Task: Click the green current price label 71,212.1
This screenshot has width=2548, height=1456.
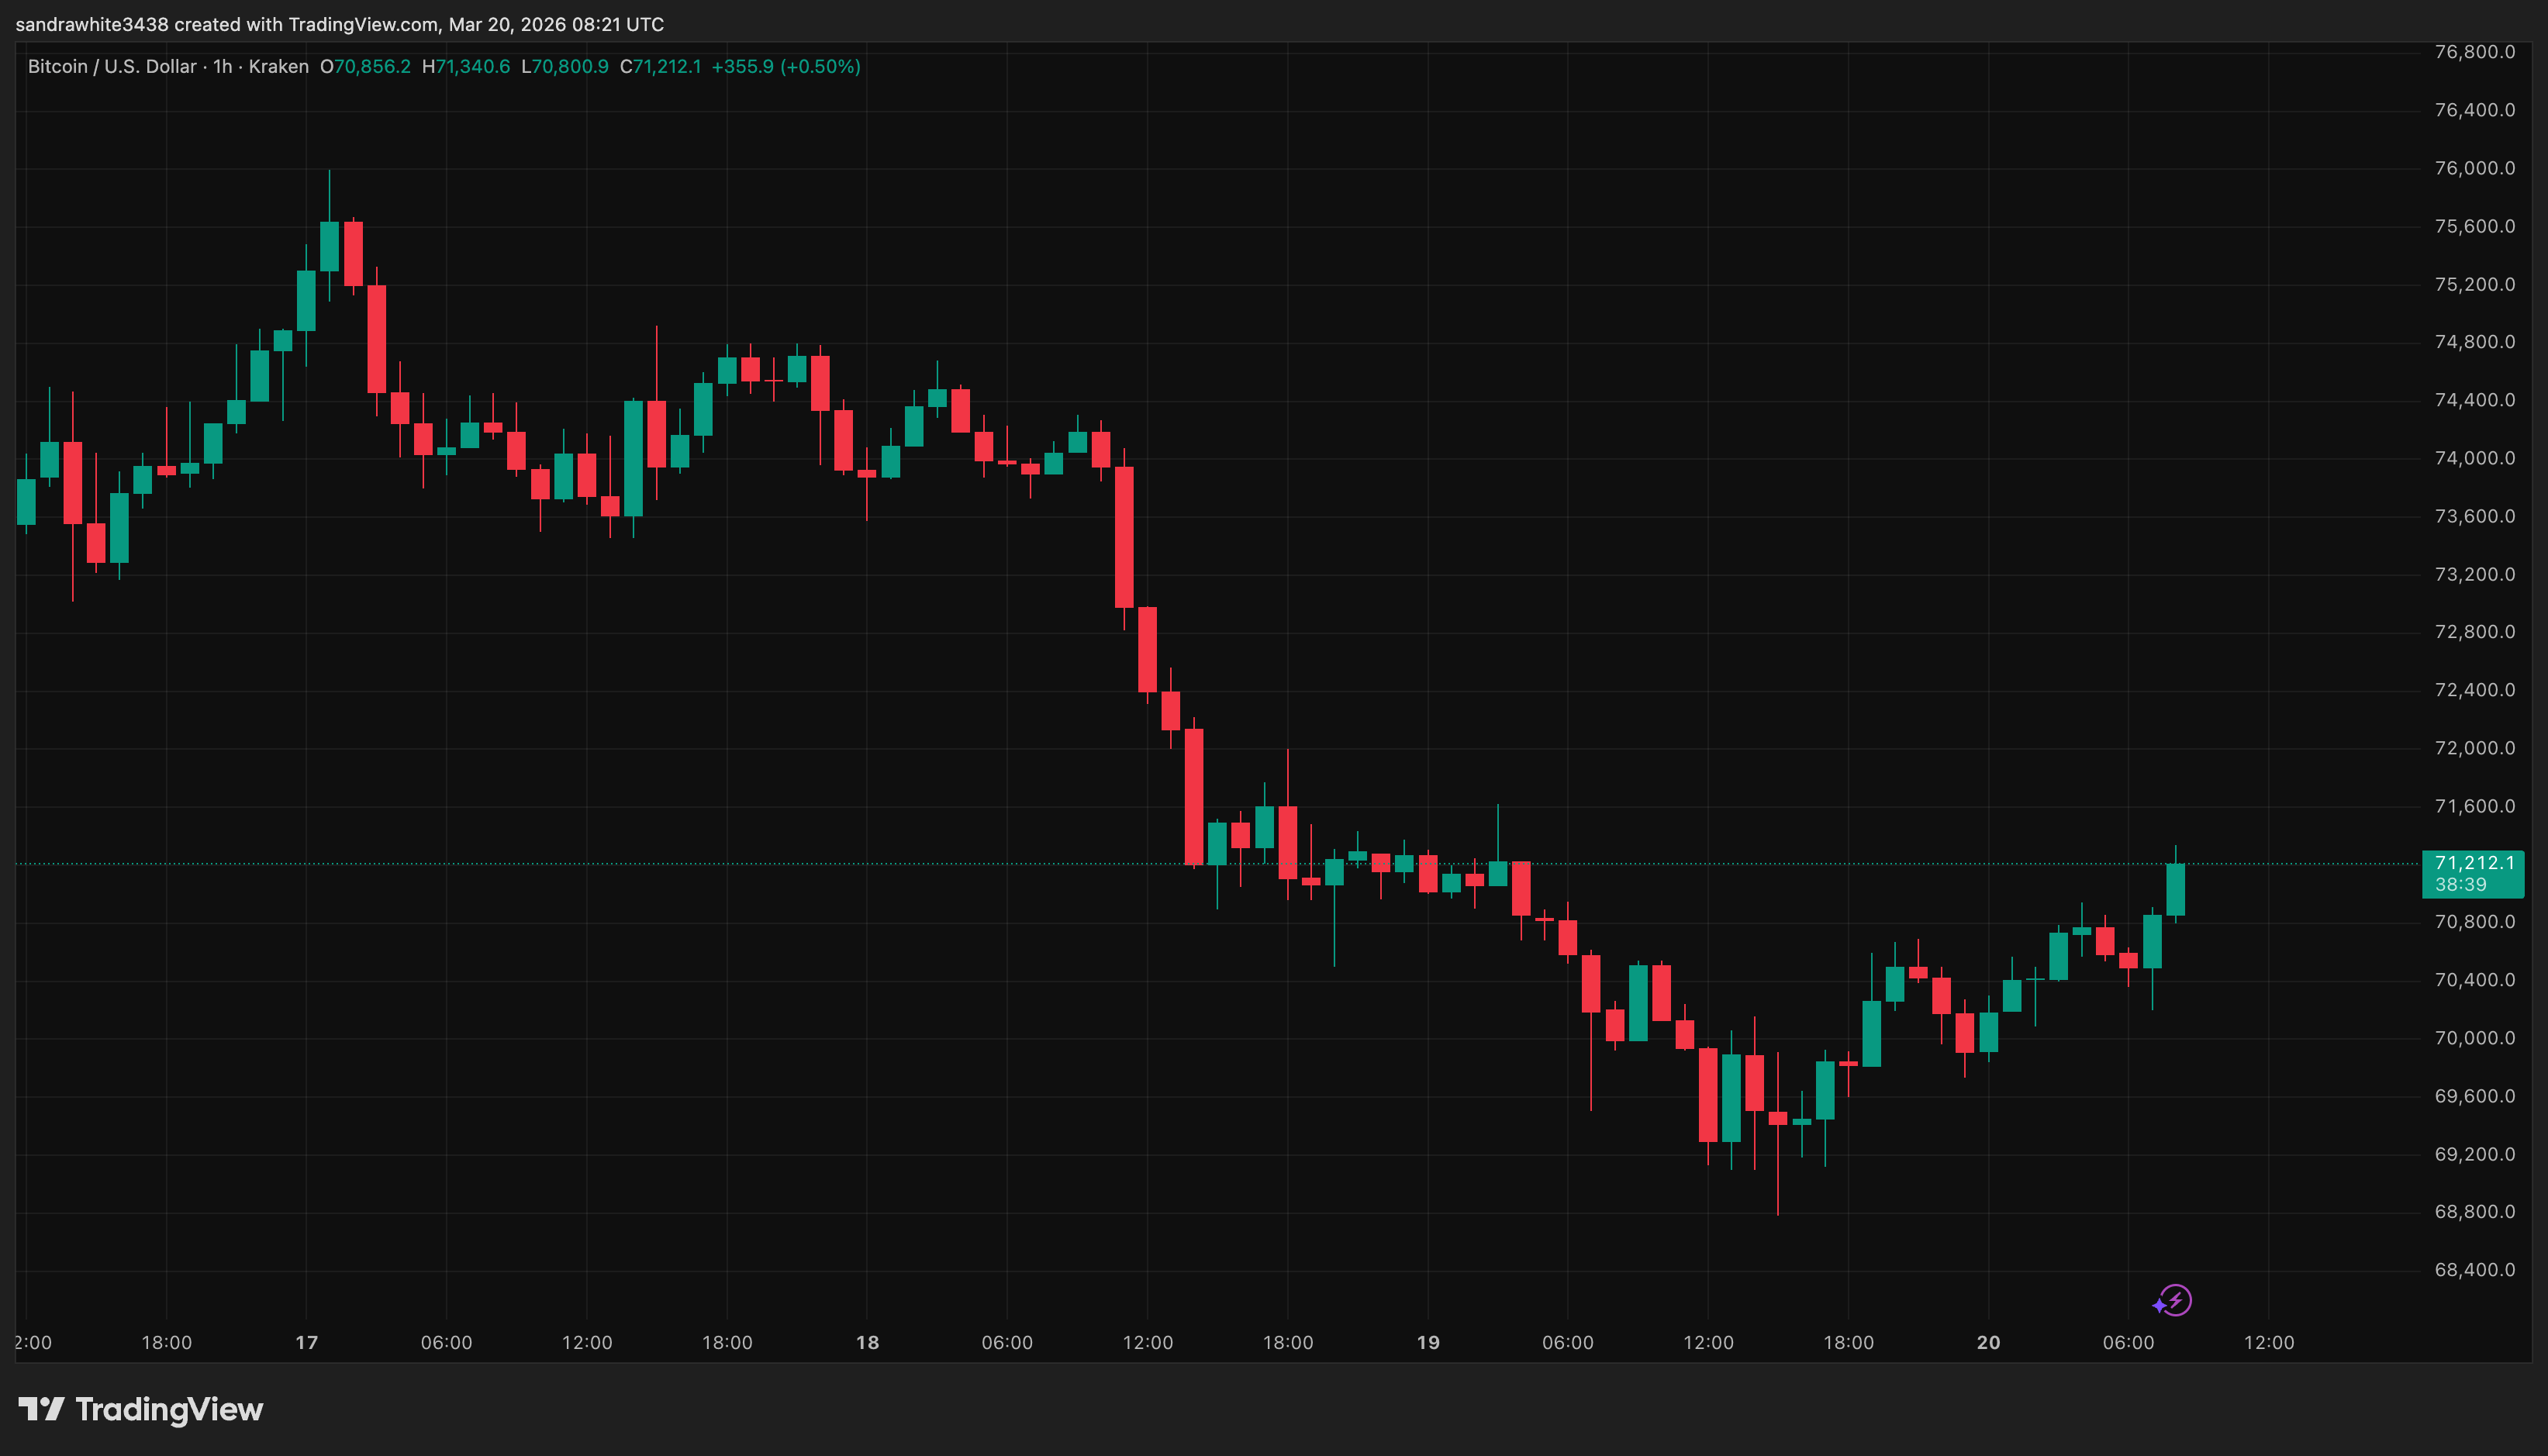Action: [x=2473, y=863]
